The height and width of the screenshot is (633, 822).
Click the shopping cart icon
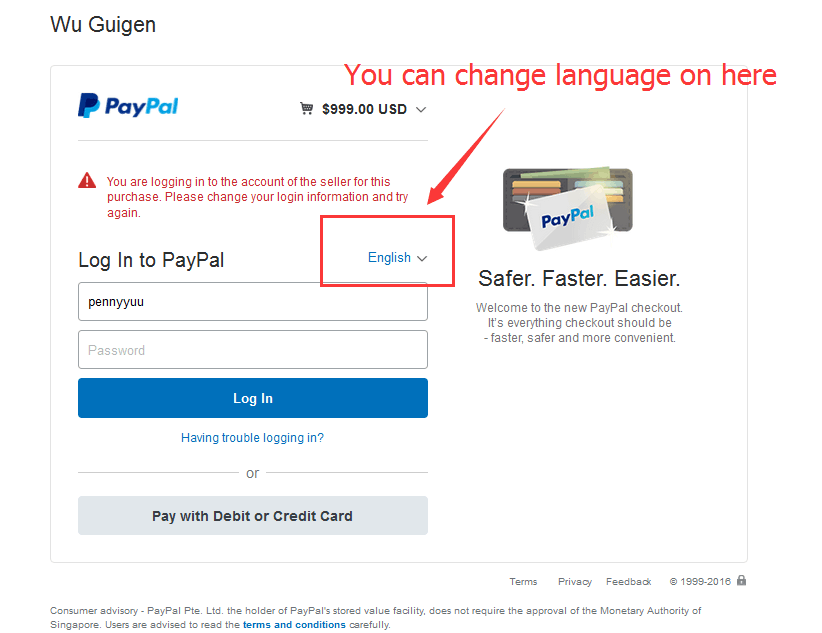click(x=306, y=109)
